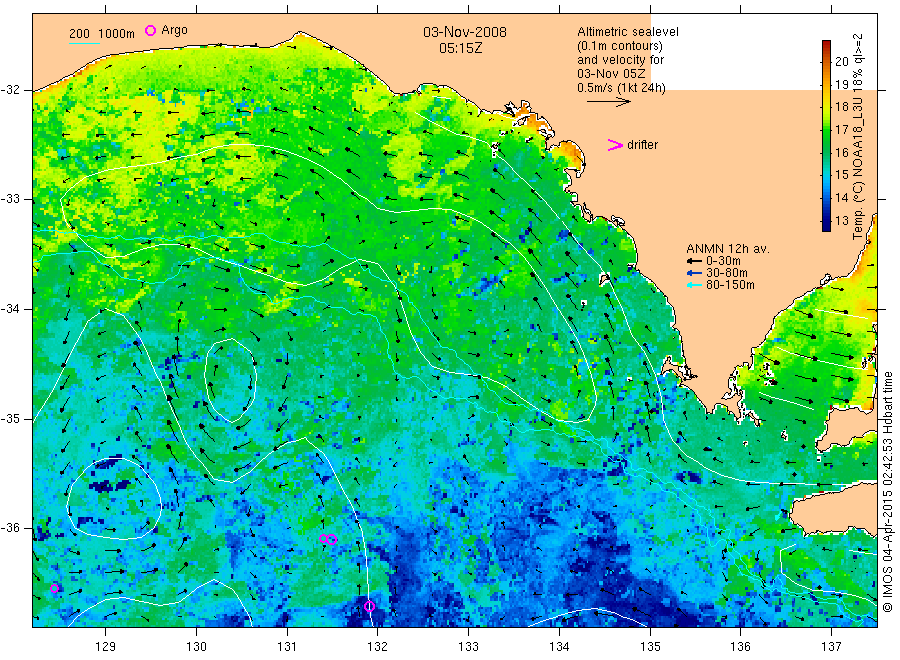Click the Argo float marker near 131.9 longitude
Screen dimensions: 900x660
point(369,606)
